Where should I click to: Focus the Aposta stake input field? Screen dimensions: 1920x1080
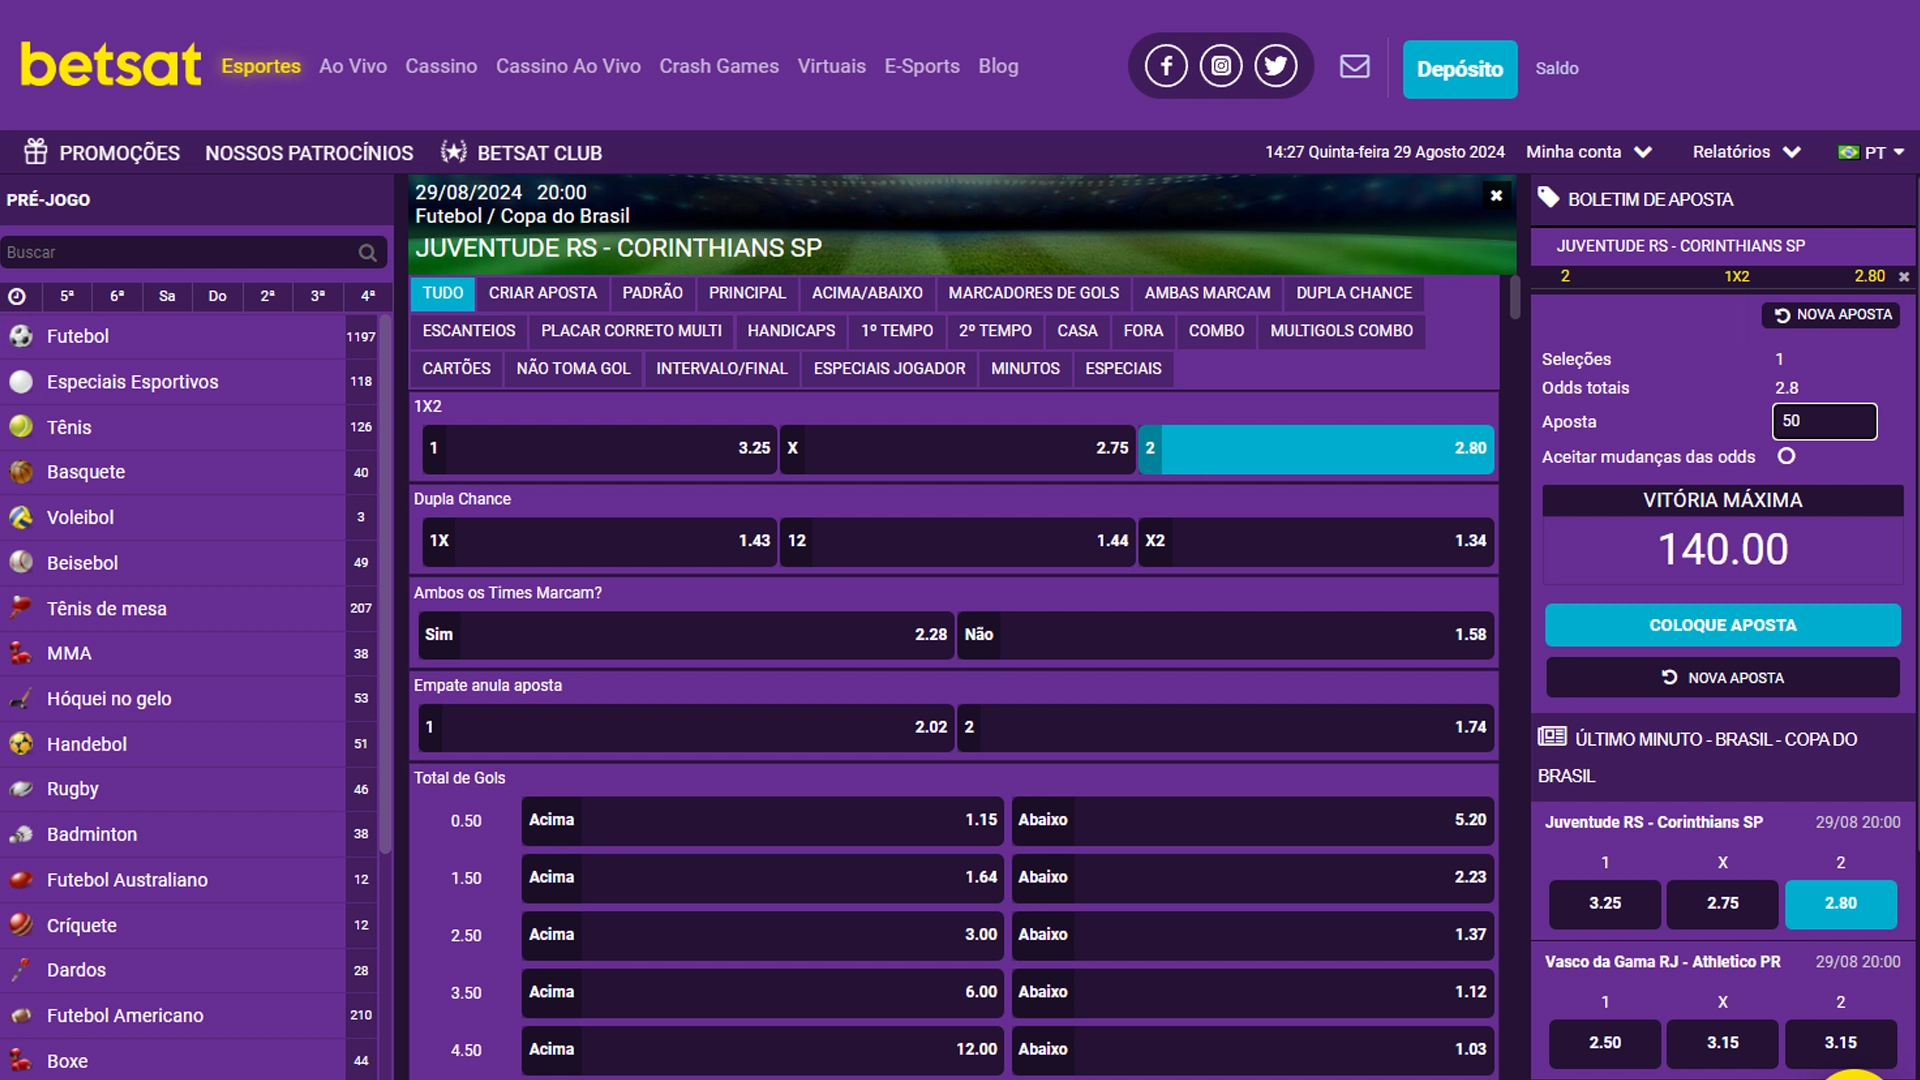click(1824, 421)
